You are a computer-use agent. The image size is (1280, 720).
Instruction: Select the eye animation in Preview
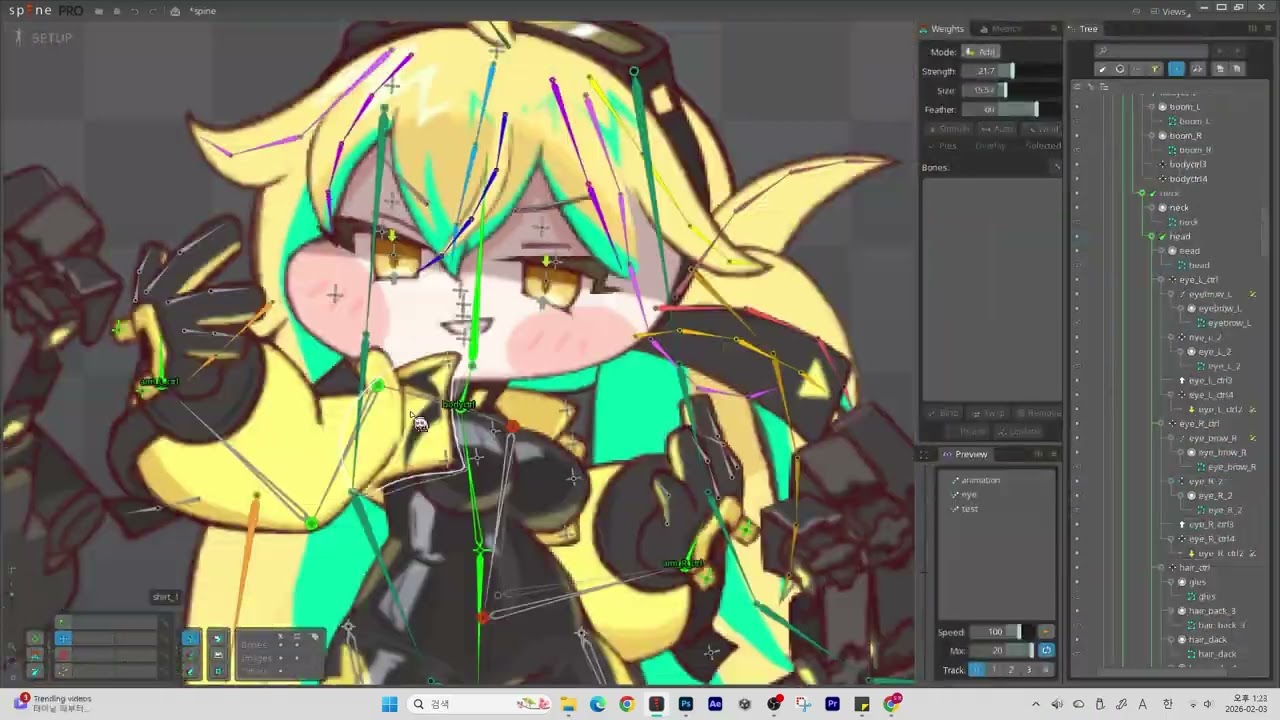click(969, 495)
